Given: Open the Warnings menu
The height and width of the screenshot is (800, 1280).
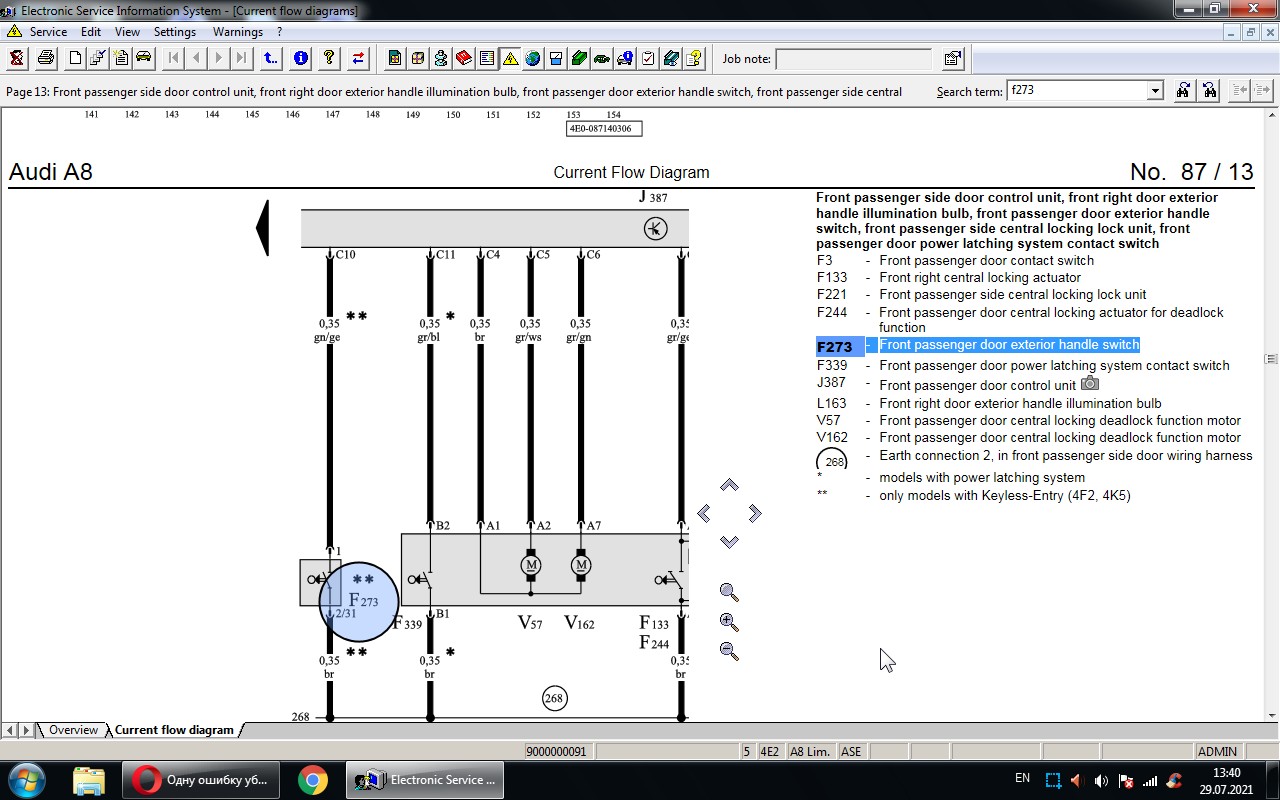Looking at the screenshot, I should (237, 32).
